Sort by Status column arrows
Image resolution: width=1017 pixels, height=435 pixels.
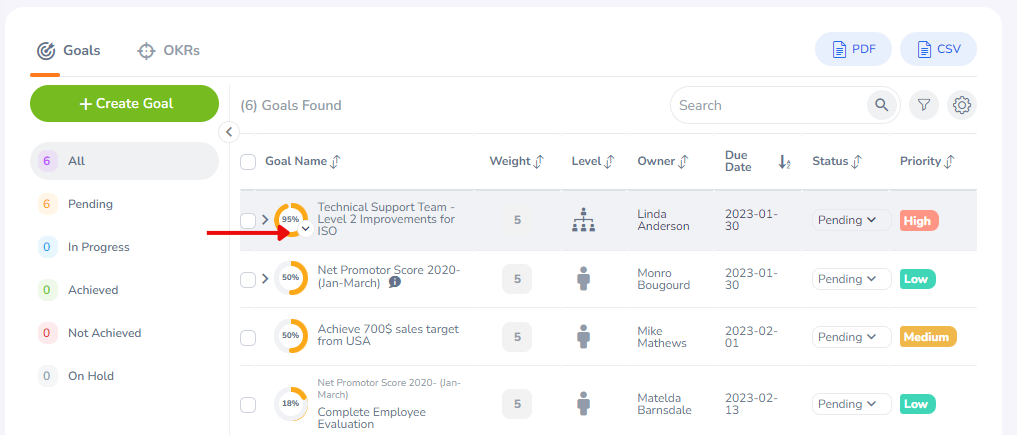tap(856, 161)
